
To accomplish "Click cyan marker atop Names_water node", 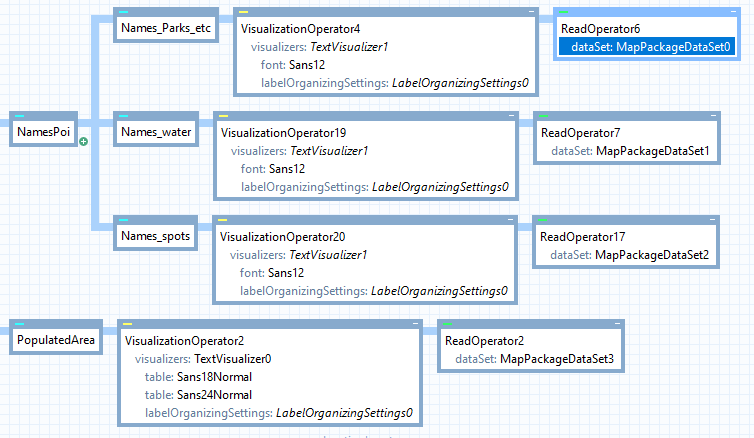I will [x=124, y=116].
